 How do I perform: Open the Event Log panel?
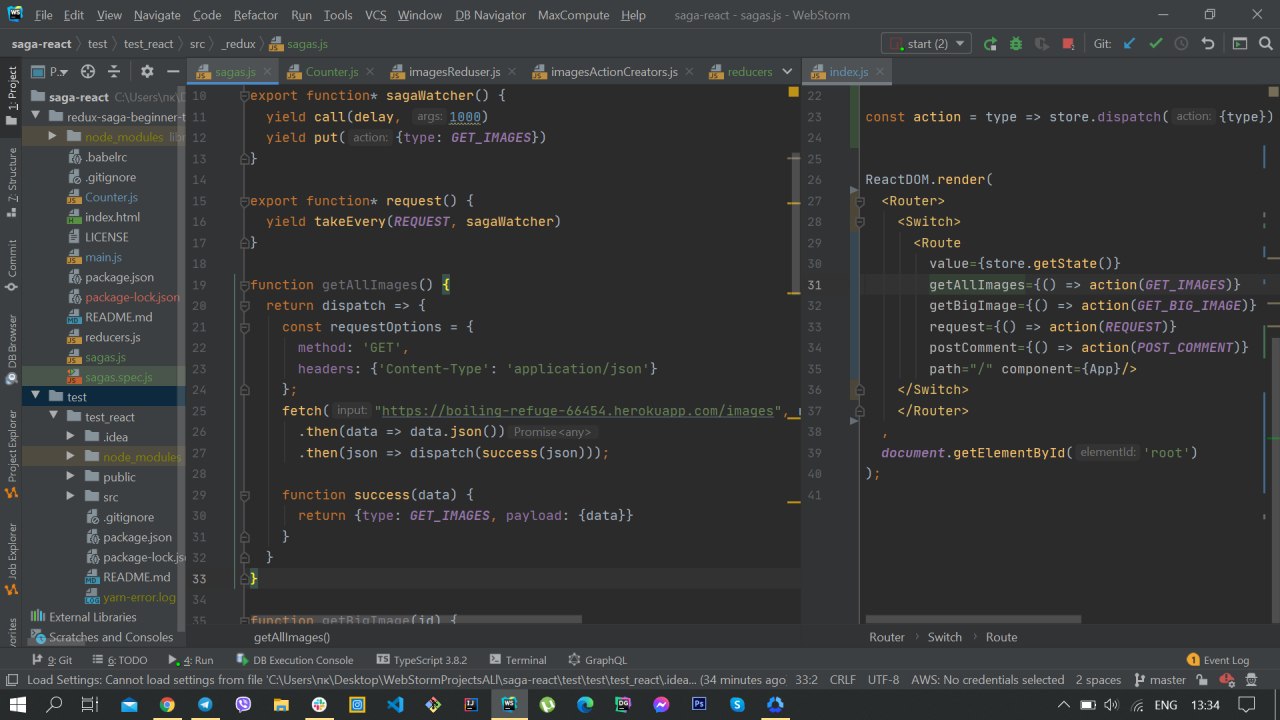tap(1217, 660)
